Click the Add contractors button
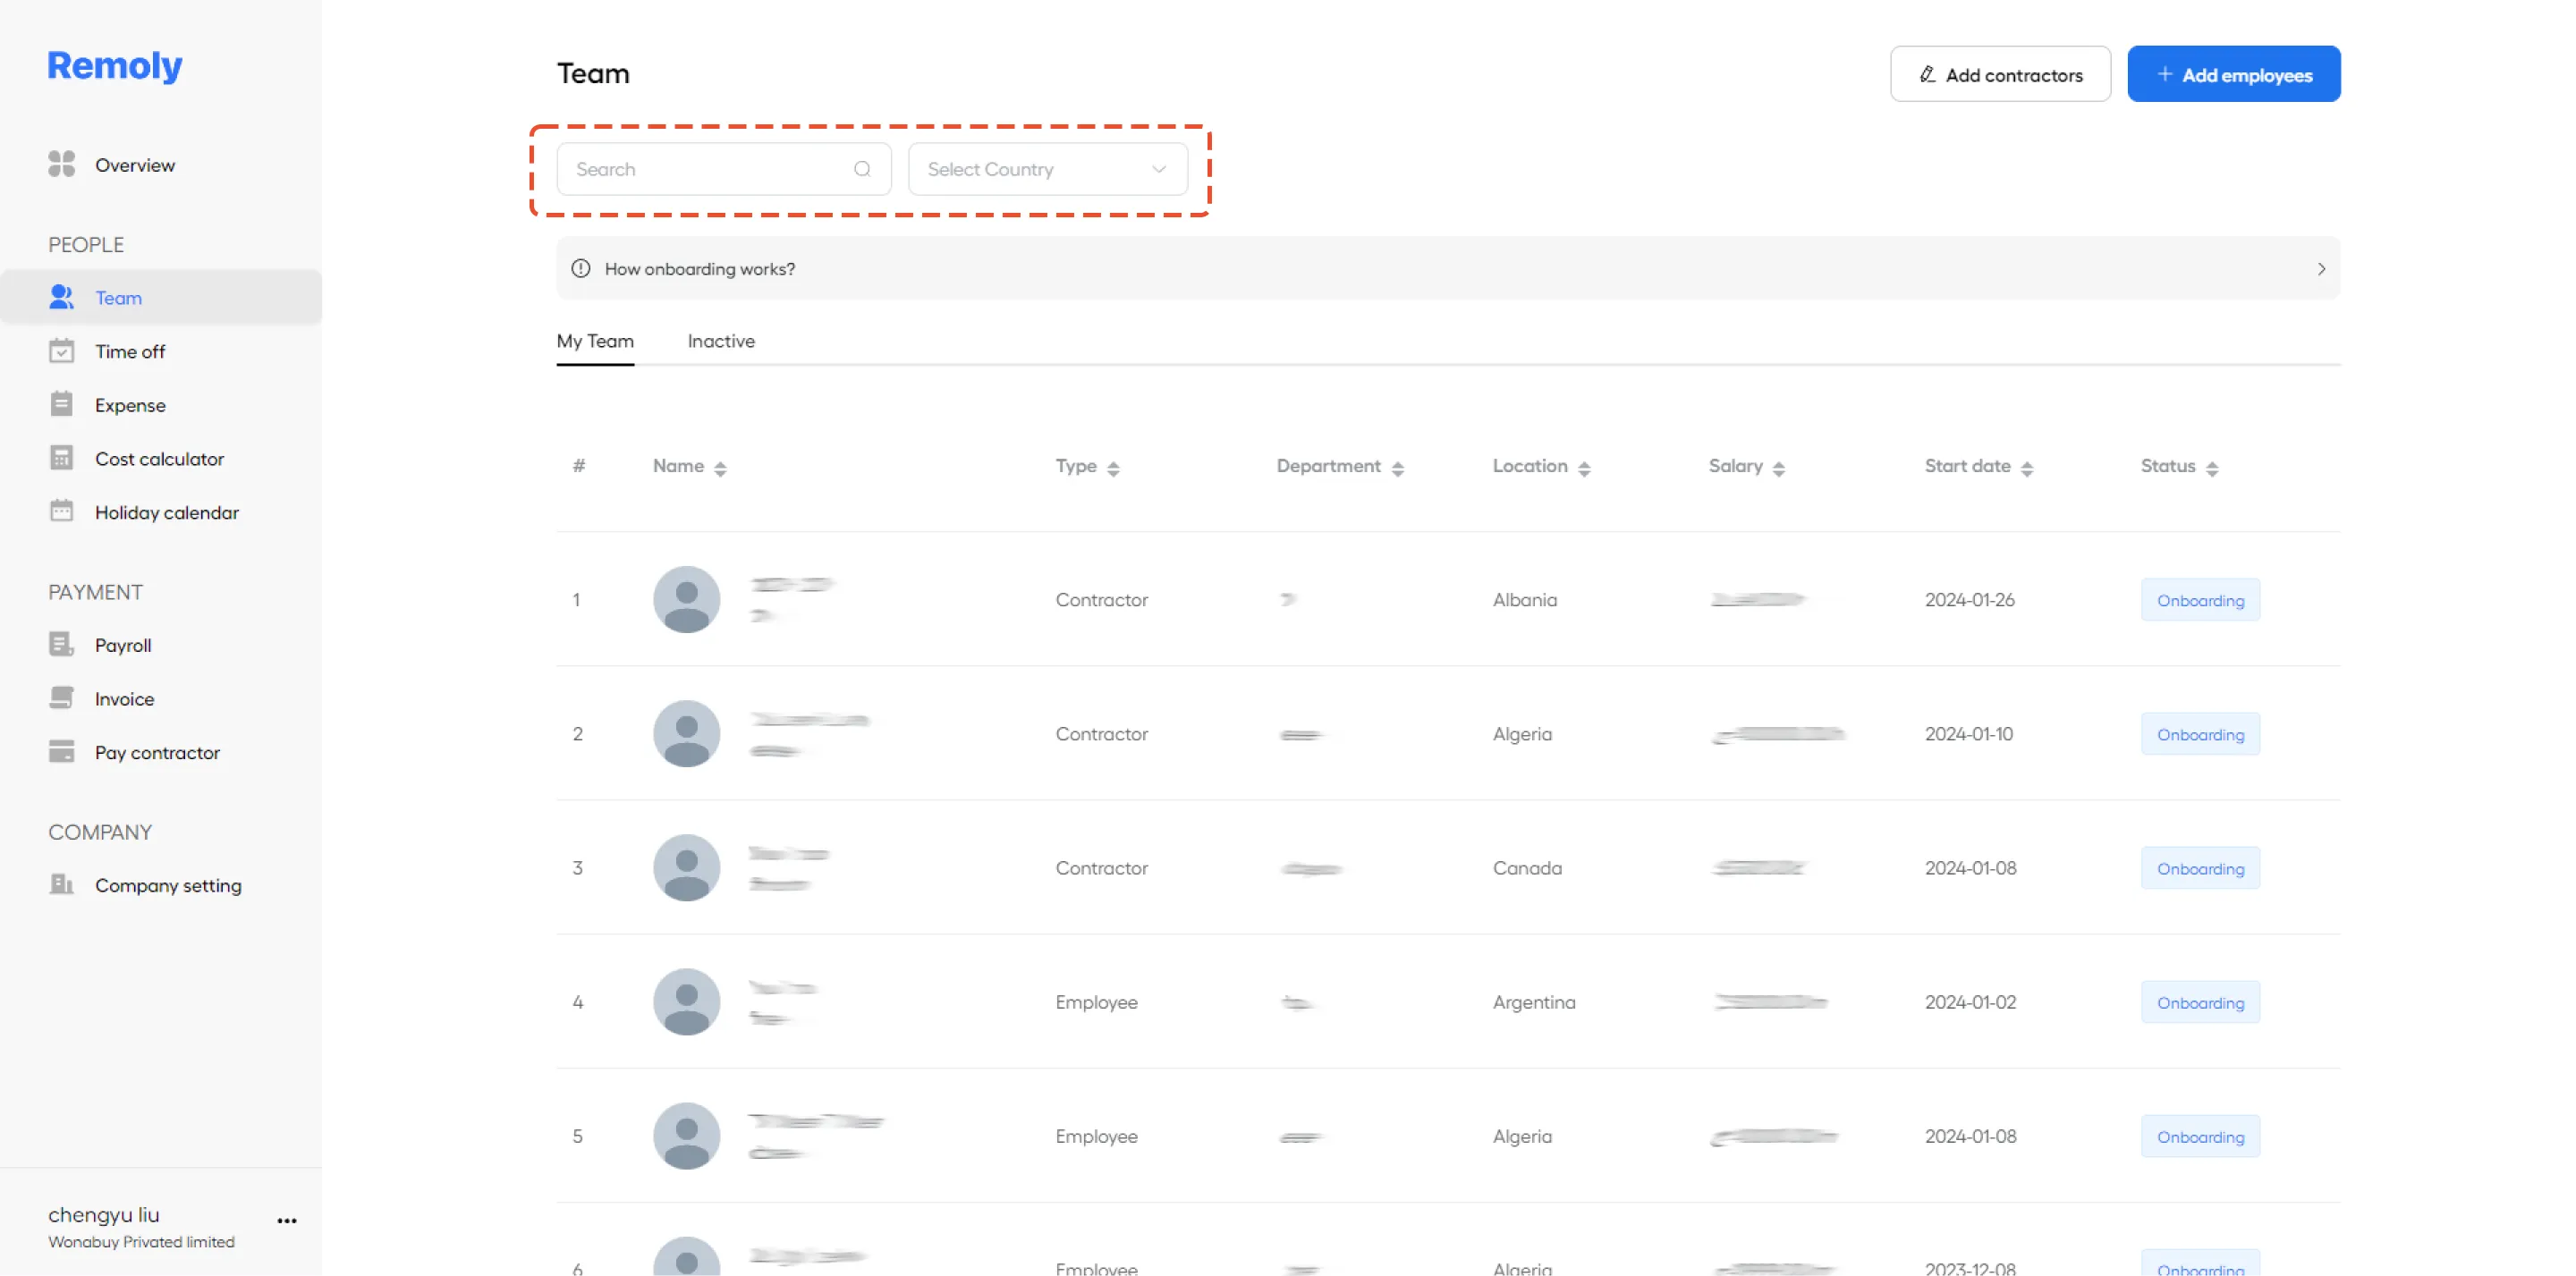The image size is (2576, 1276). point(2000,74)
